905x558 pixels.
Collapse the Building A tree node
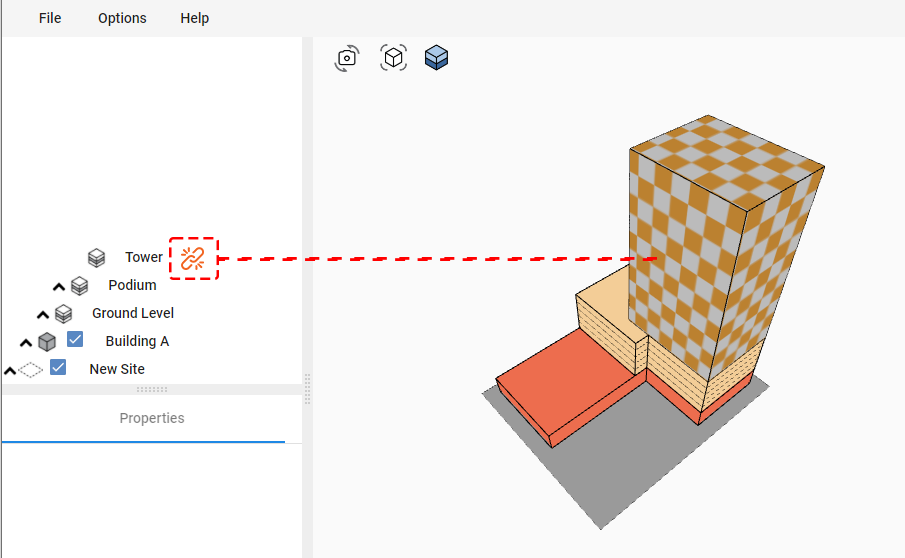click(x=26, y=343)
